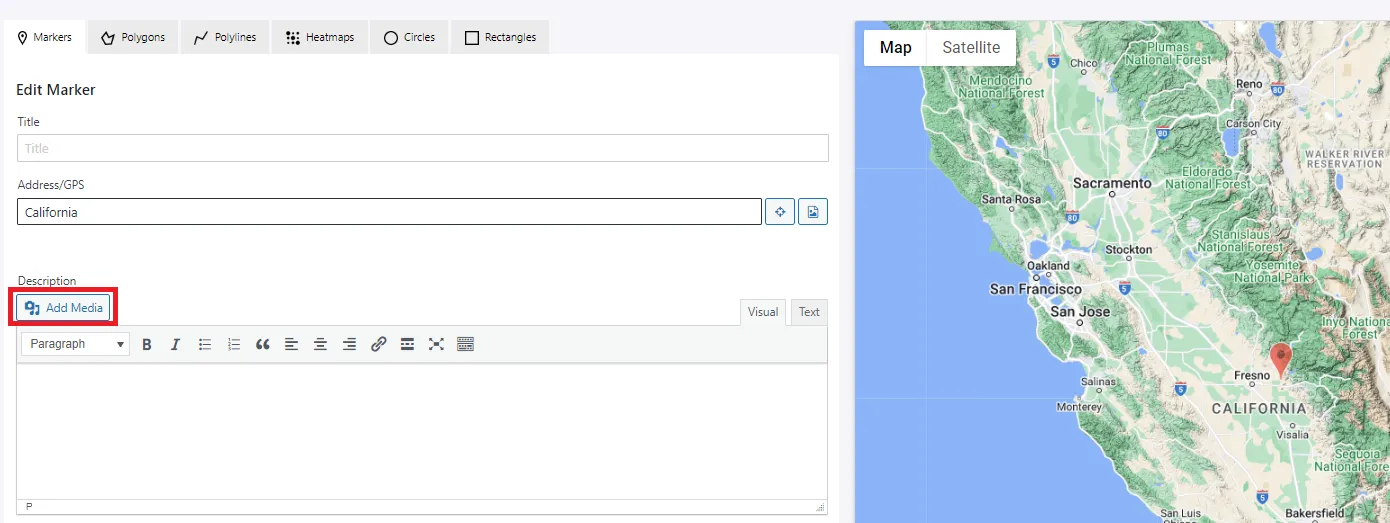Open the Heatmaps tab
The image size is (1390, 523).
tap(320, 37)
